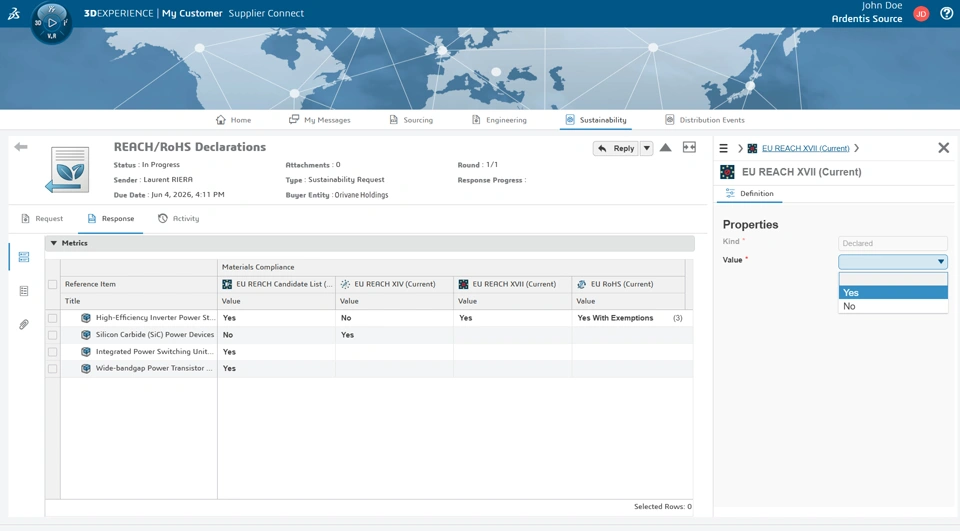
Task: Switch to the Request tab
Action: tap(42, 219)
